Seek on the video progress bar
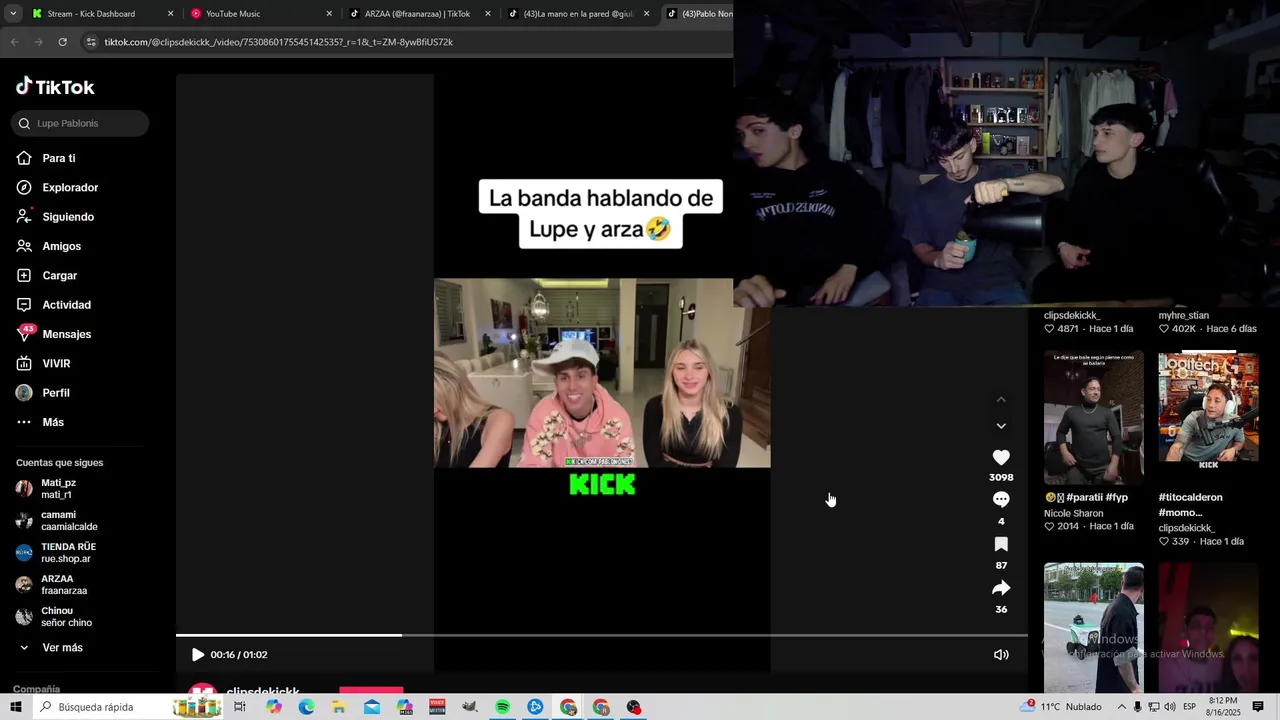Viewport: 1280px width, 720px height. click(x=602, y=635)
